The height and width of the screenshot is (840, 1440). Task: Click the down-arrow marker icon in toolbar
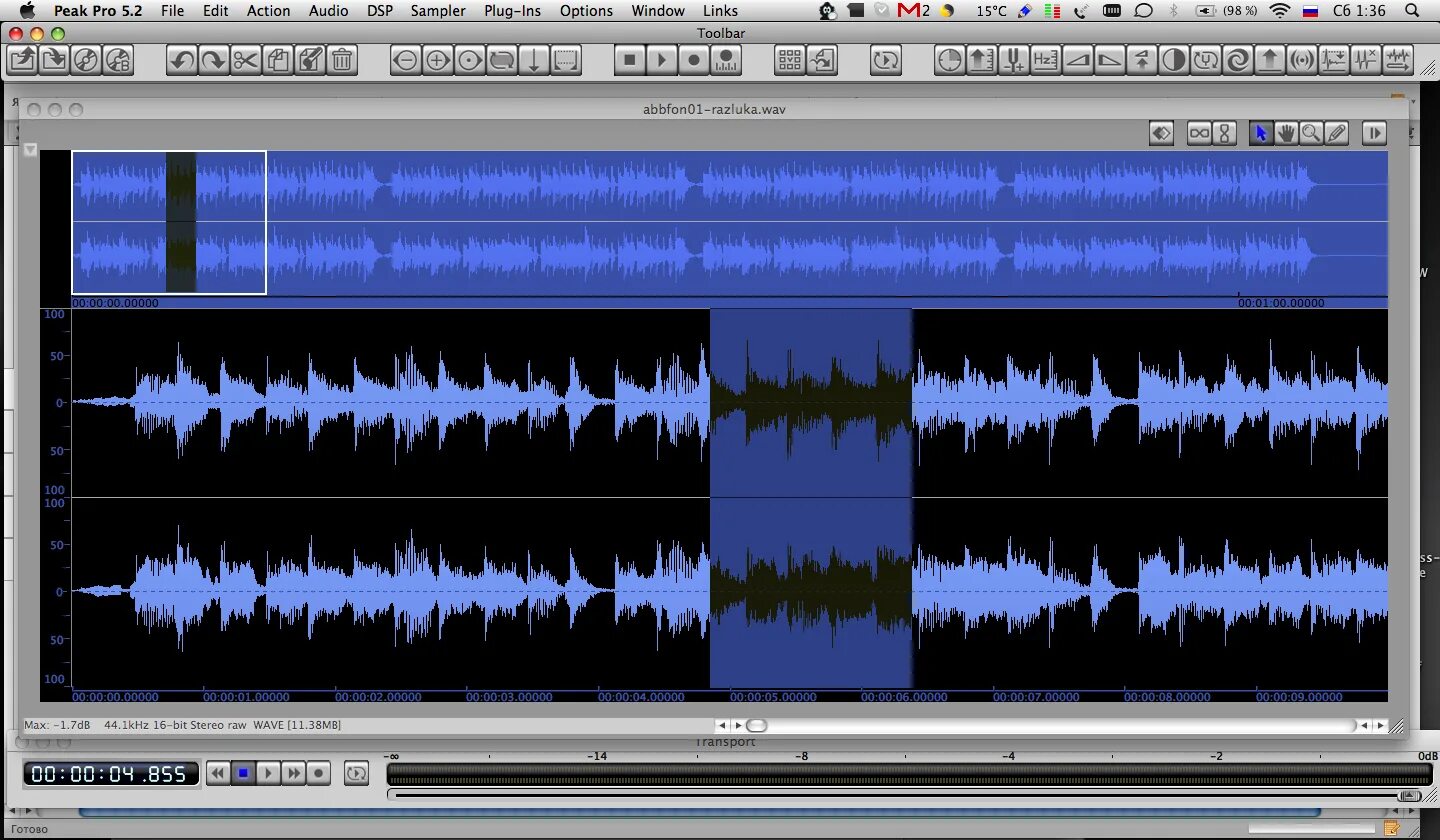click(x=534, y=60)
